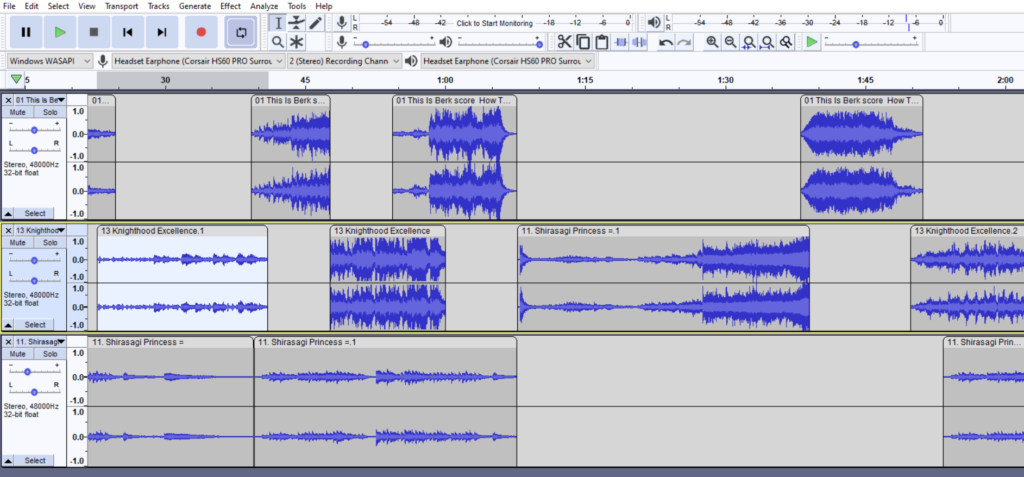This screenshot has height=477, width=1024.
Task: Start recording with the red Record button
Action: (201, 32)
